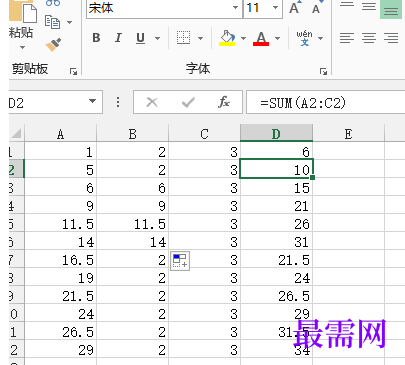
Task: Set top vertical alignment
Action: point(347,5)
